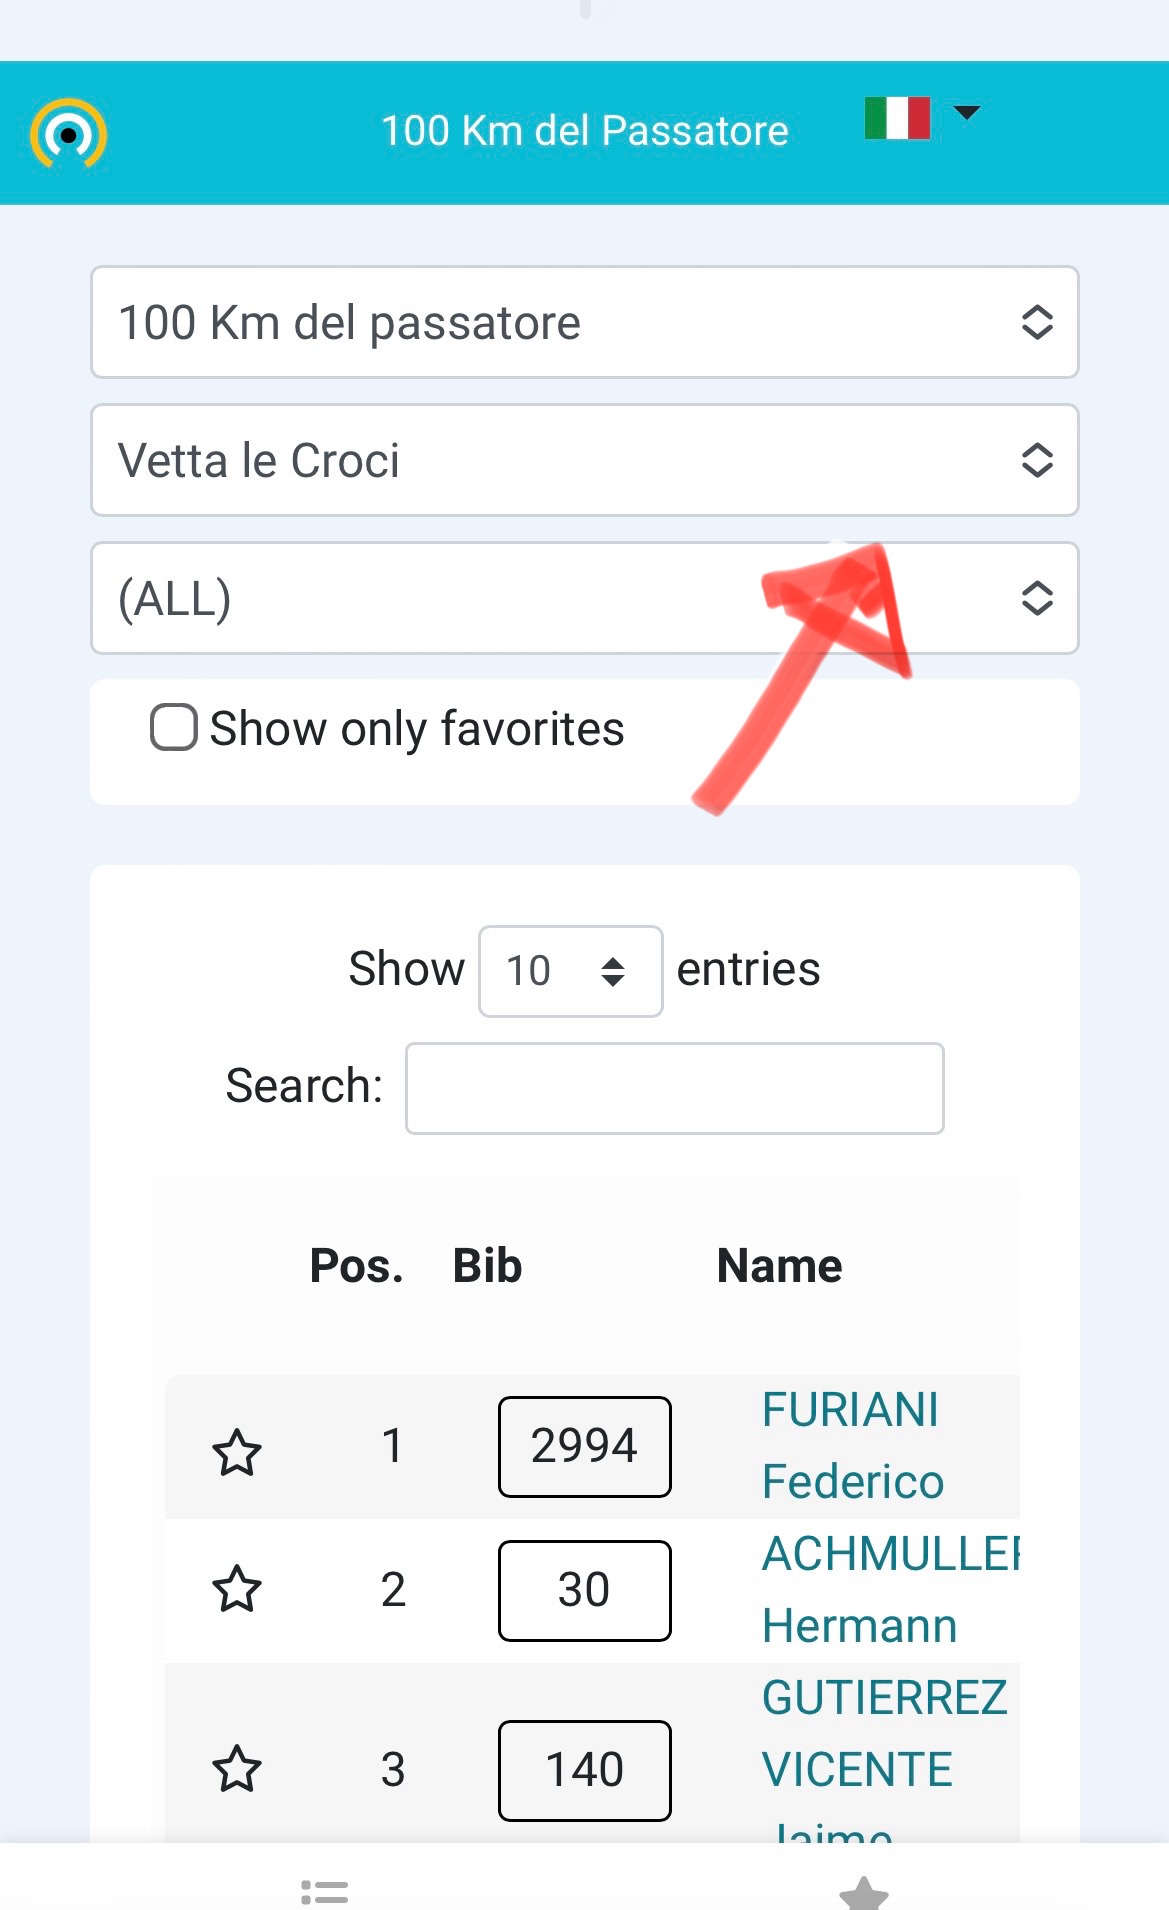Open the list view bottom tab
1169x1910 pixels.
tap(324, 1891)
